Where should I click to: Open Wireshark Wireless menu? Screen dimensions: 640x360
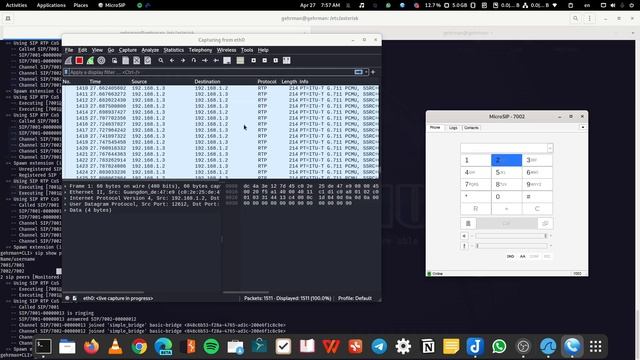[x=226, y=50]
